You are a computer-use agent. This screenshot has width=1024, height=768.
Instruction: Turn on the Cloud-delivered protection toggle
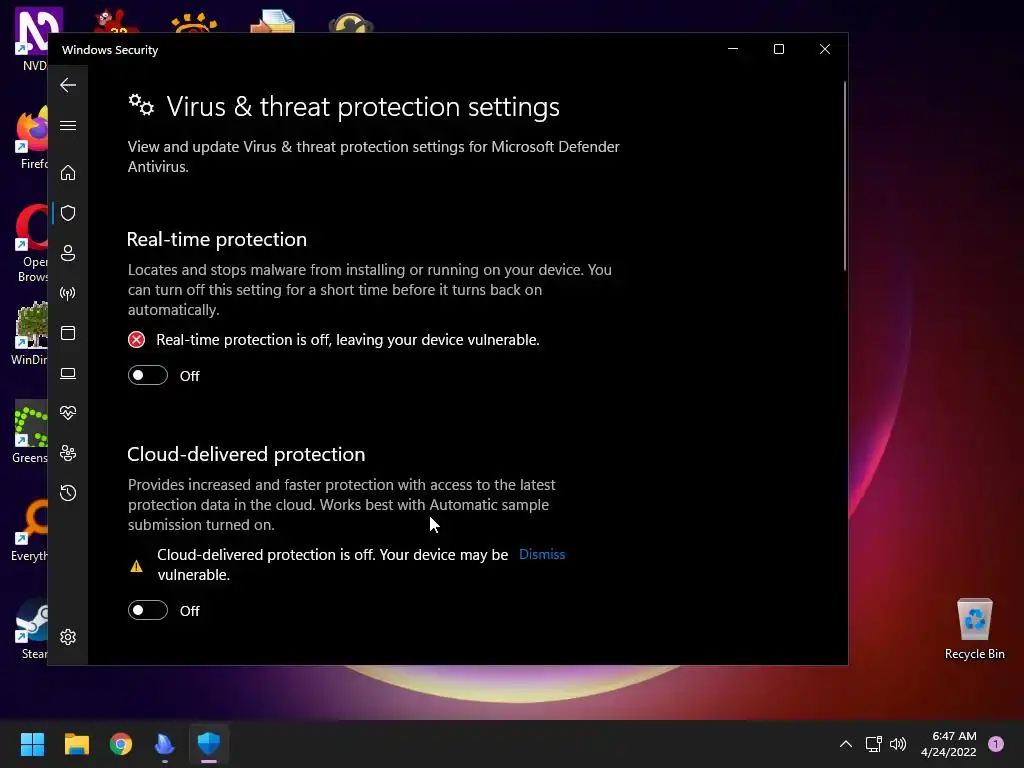coord(148,611)
